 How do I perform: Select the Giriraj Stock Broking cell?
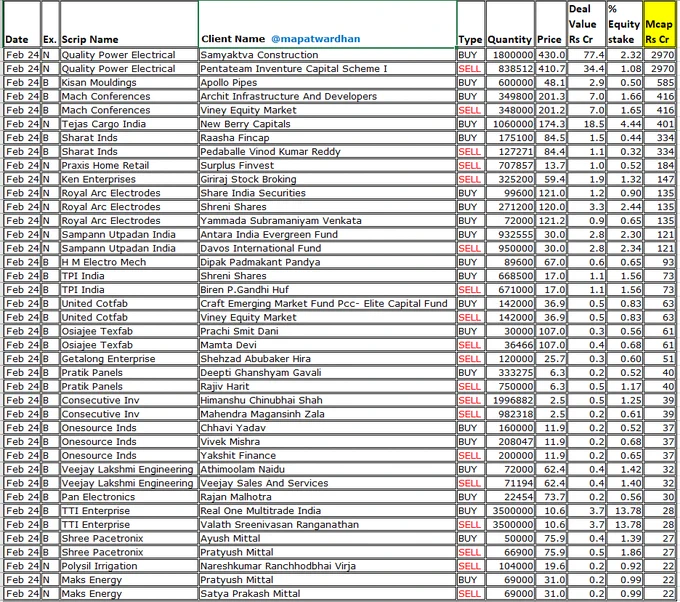(x=327, y=180)
